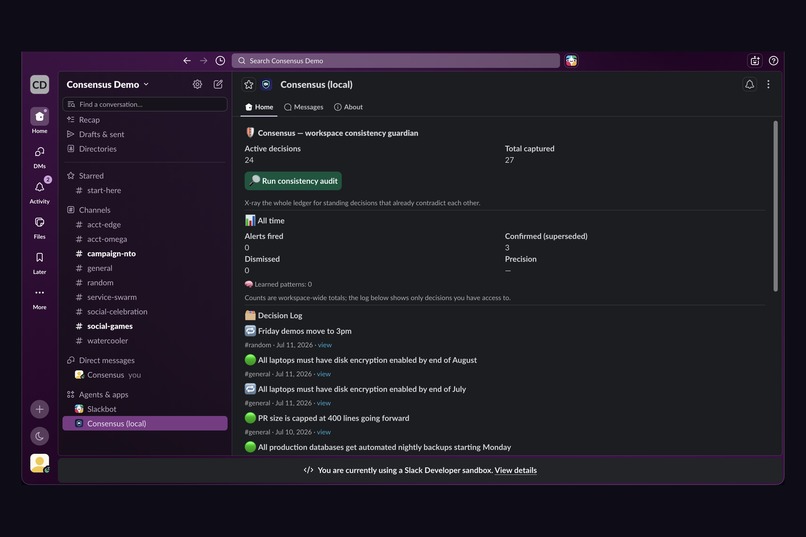Image resolution: width=806 pixels, height=537 pixels.
Task: Open the #start-here channel
Action: (144, 190)
